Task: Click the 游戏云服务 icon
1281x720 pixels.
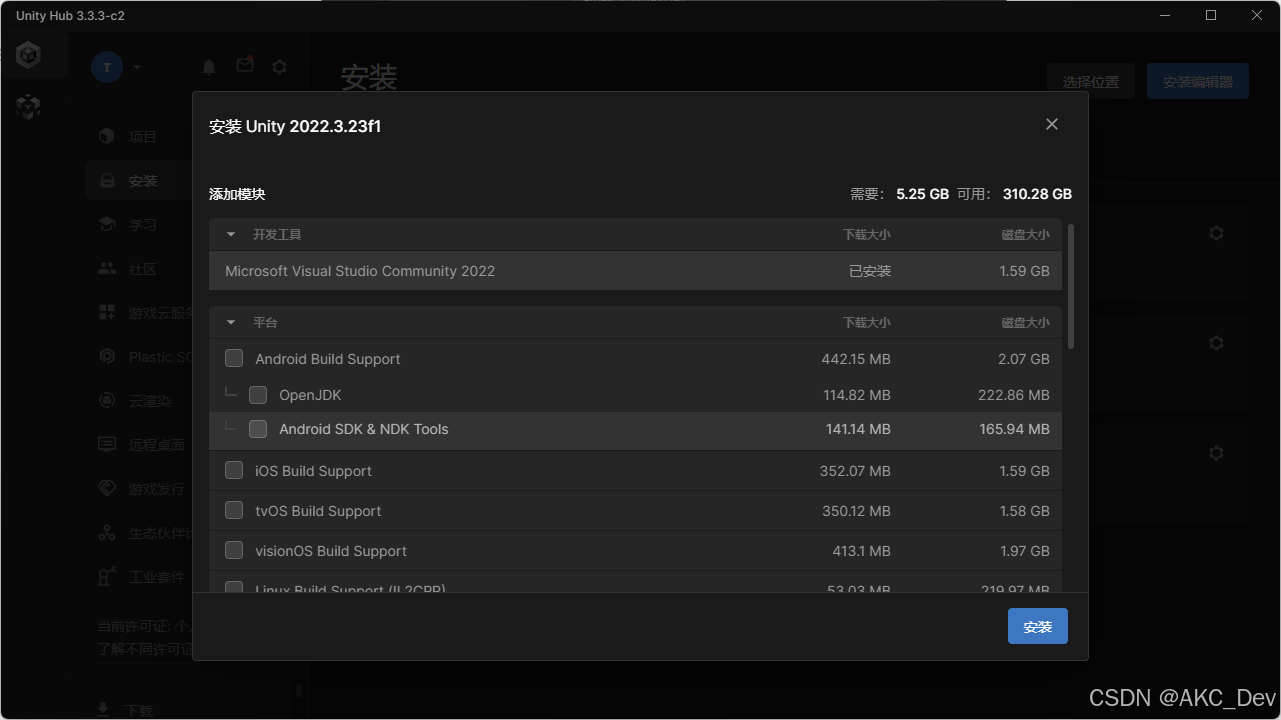Action: [x=107, y=312]
